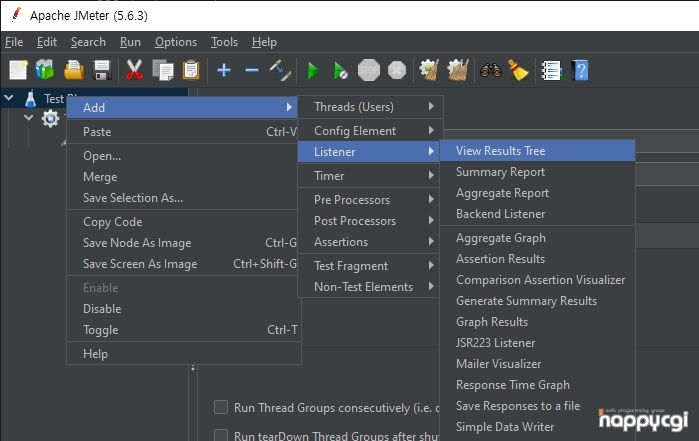
Task: Click Save Selection As... entry
Action: (184, 198)
